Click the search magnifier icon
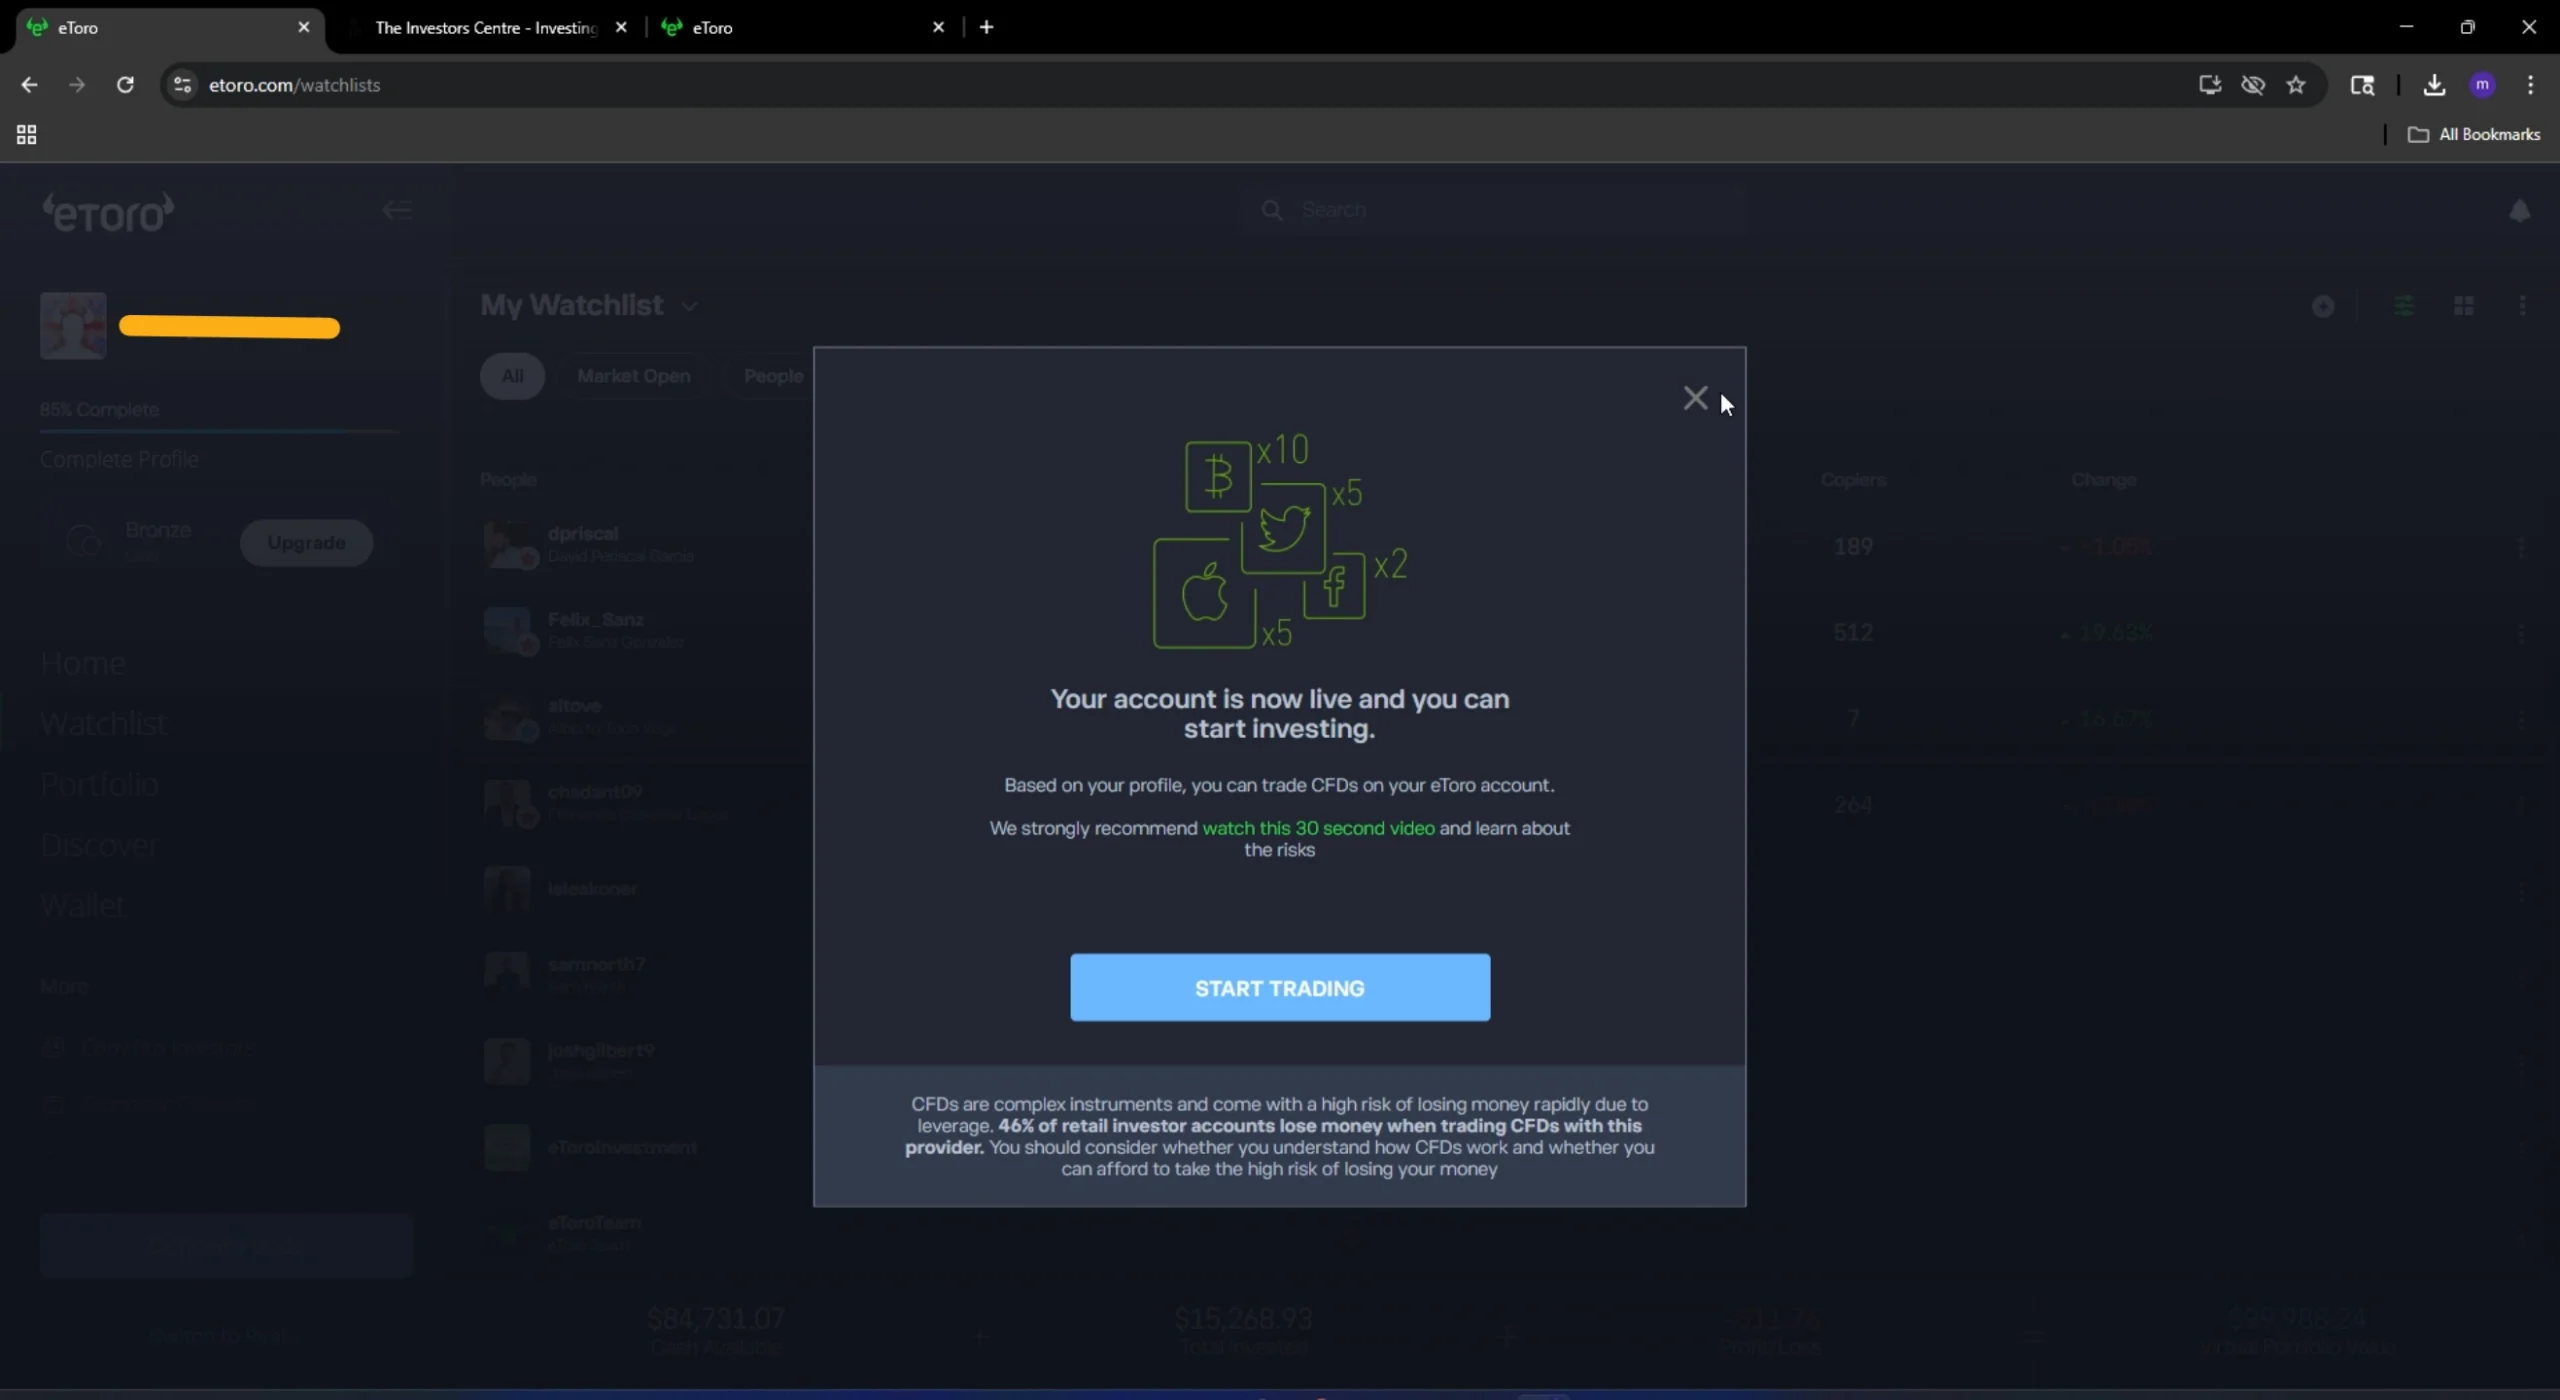 (1271, 210)
